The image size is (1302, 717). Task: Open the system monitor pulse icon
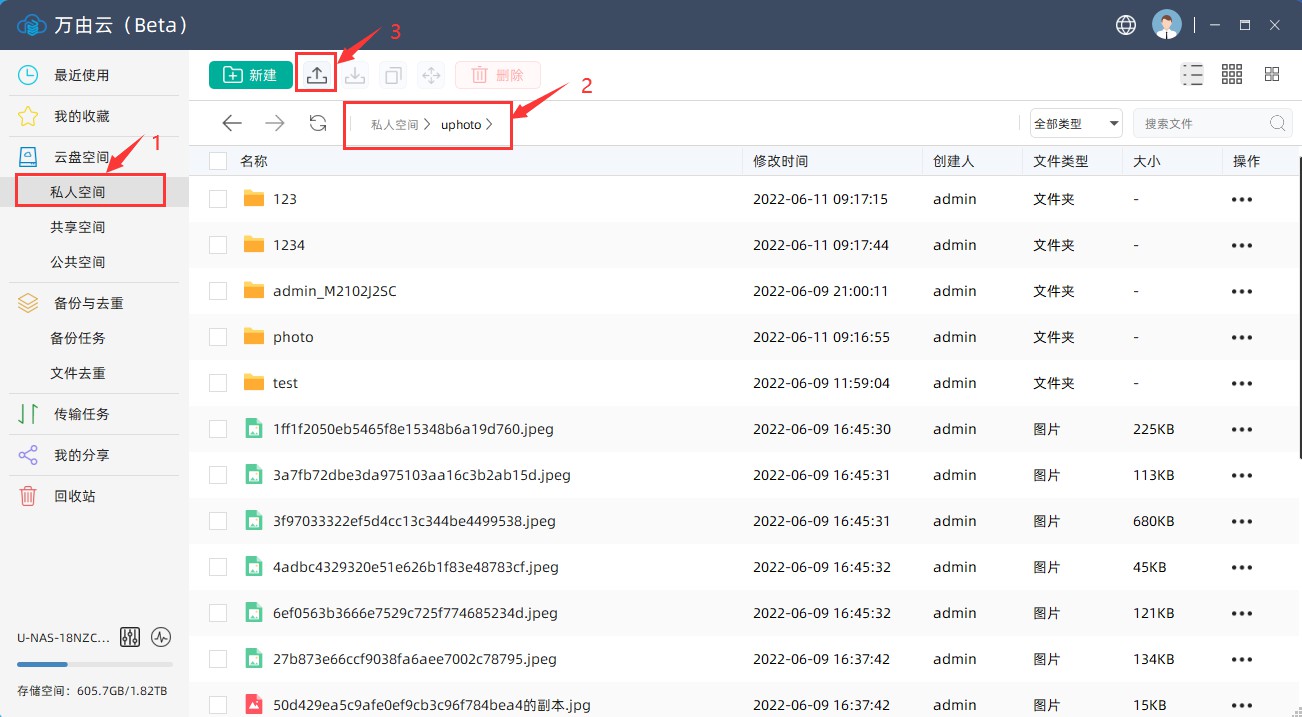click(161, 637)
